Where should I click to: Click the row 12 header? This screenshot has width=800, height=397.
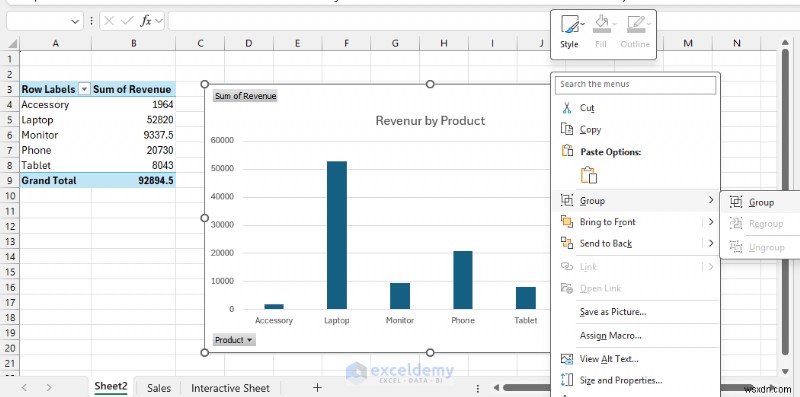point(10,226)
